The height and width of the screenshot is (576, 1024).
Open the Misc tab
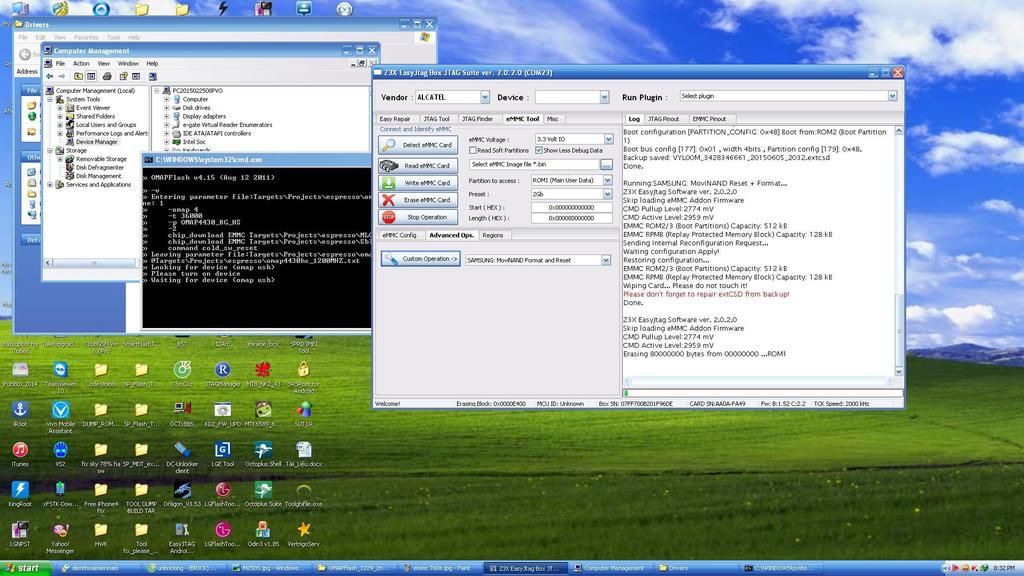coord(552,119)
